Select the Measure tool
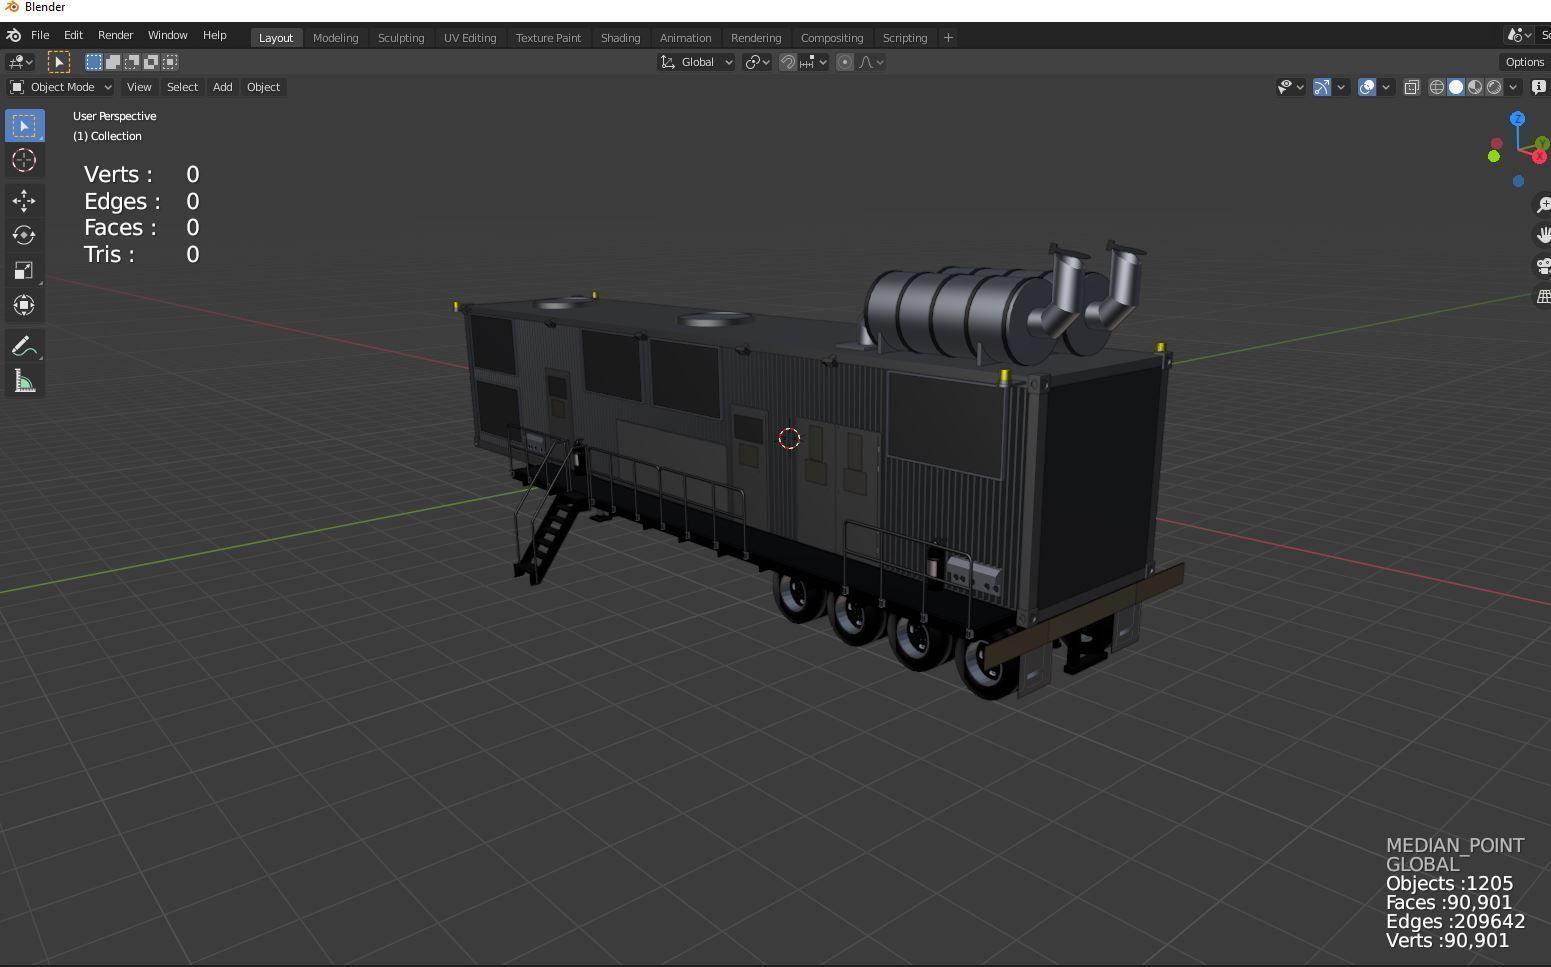1551x967 pixels. coord(24,381)
